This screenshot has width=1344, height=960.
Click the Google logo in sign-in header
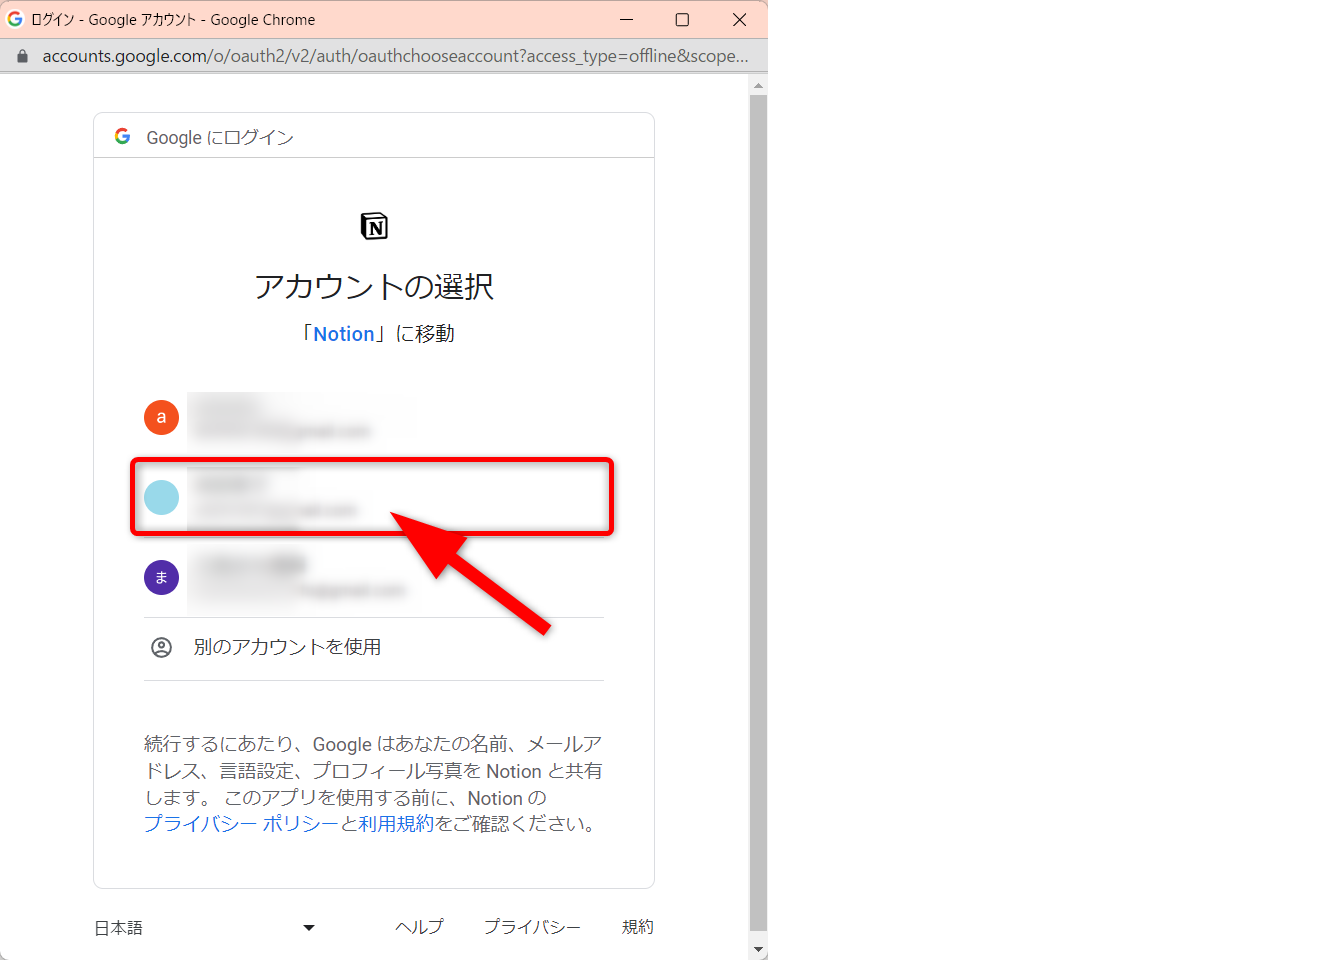click(123, 136)
